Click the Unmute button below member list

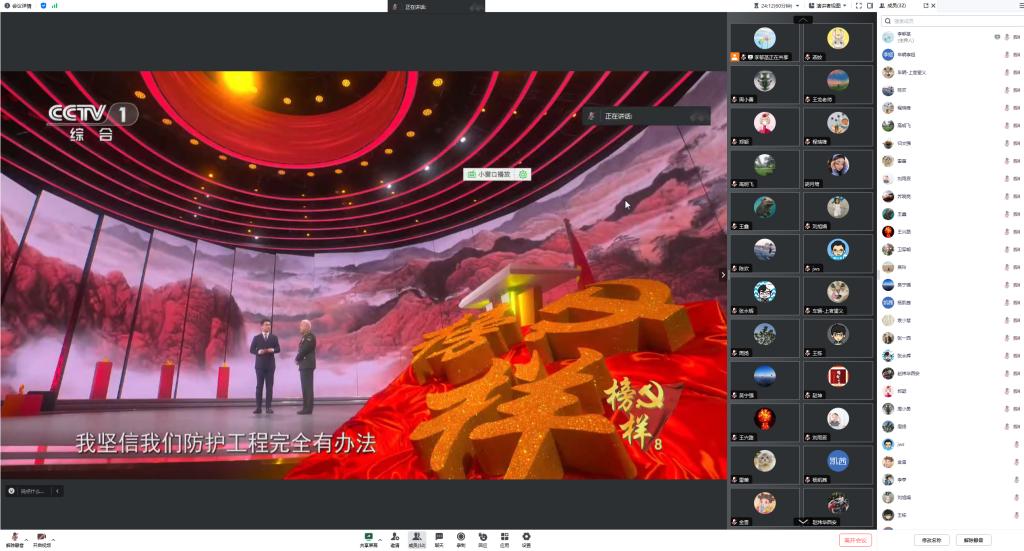click(973, 540)
